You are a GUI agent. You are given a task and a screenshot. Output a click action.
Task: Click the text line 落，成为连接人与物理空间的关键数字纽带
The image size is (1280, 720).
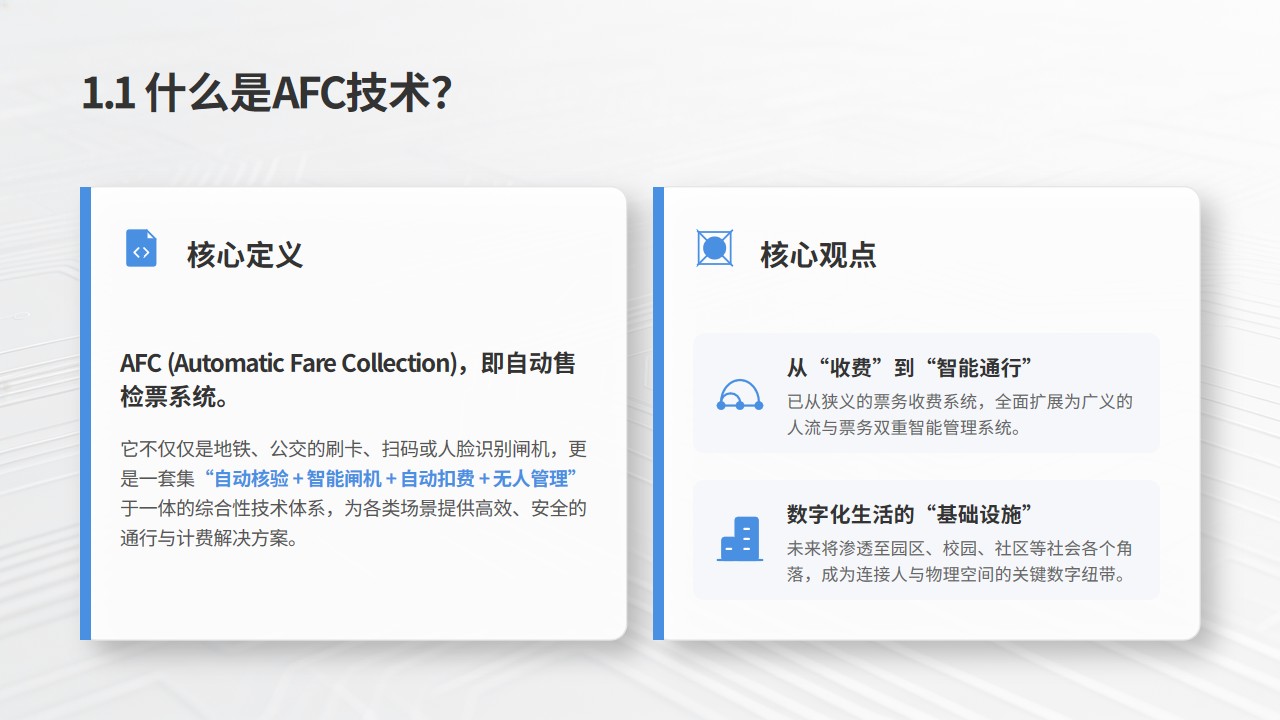tap(957, 575)
